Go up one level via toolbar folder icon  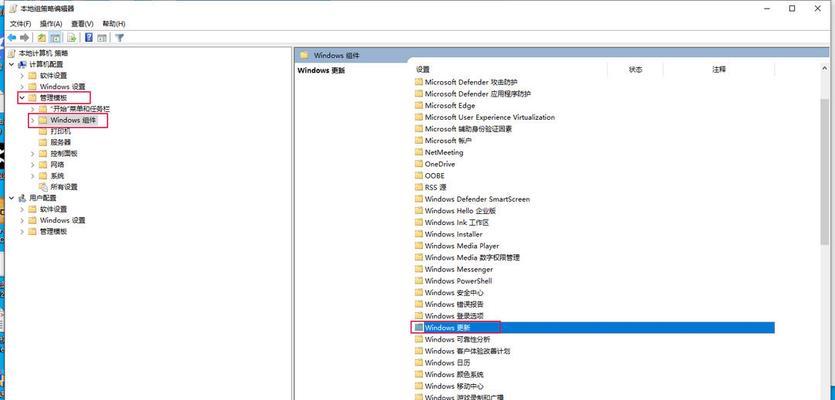[41, 38]
